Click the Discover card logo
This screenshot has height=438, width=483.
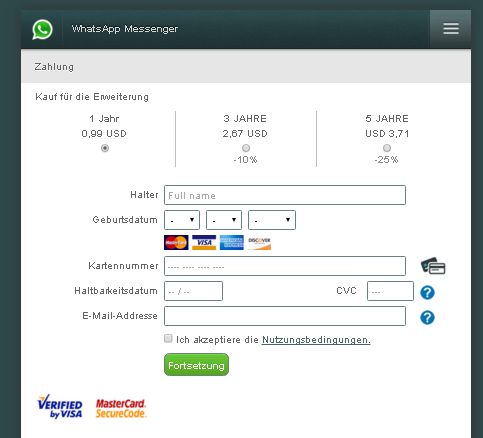[259, 242]
